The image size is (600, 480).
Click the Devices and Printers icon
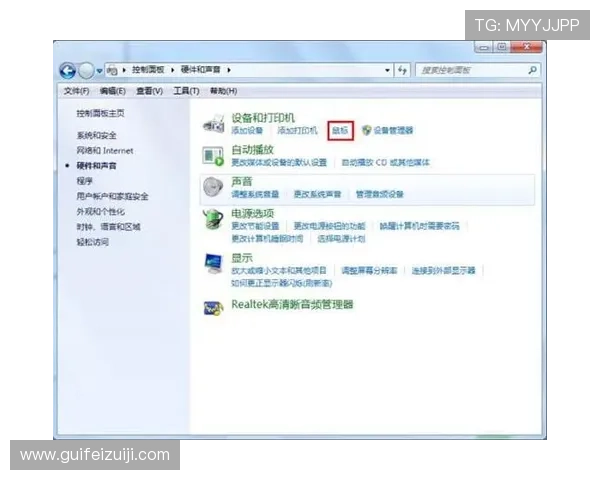(x=214, y=123)
